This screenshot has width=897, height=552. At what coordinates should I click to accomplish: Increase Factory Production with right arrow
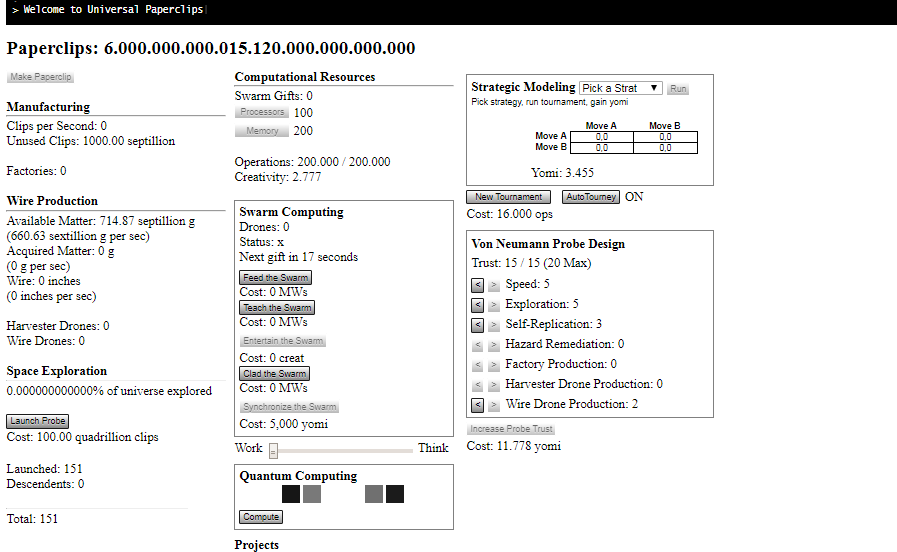coord(493,365)
